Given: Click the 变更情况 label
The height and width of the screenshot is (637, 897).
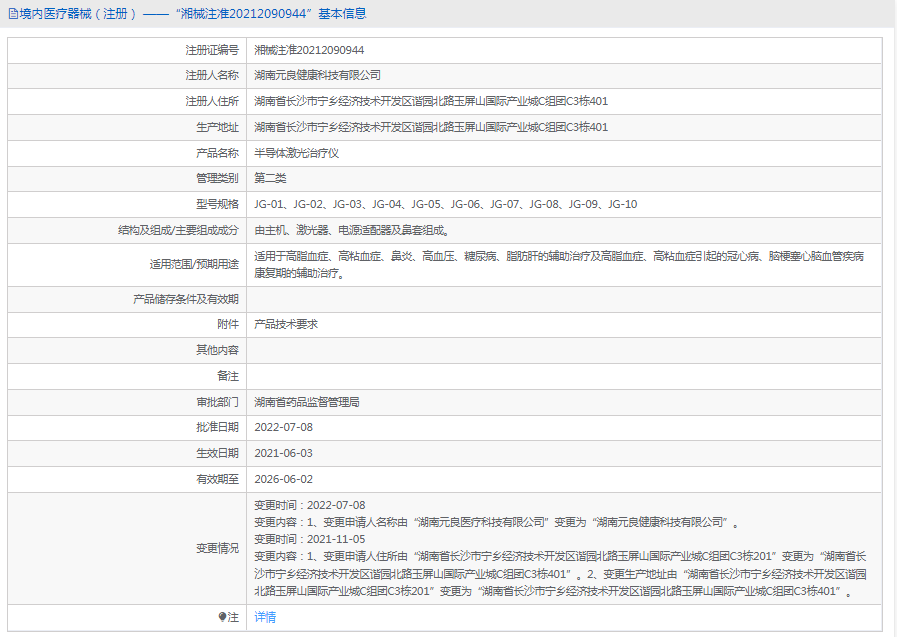Looking at the screenshot, I should tap(217, 549).
